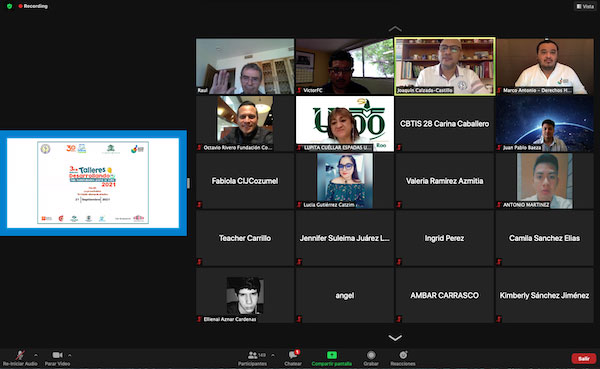Click the green Compartir pantalla icon
Screen dimensions: 600x369
click(332, 355)
